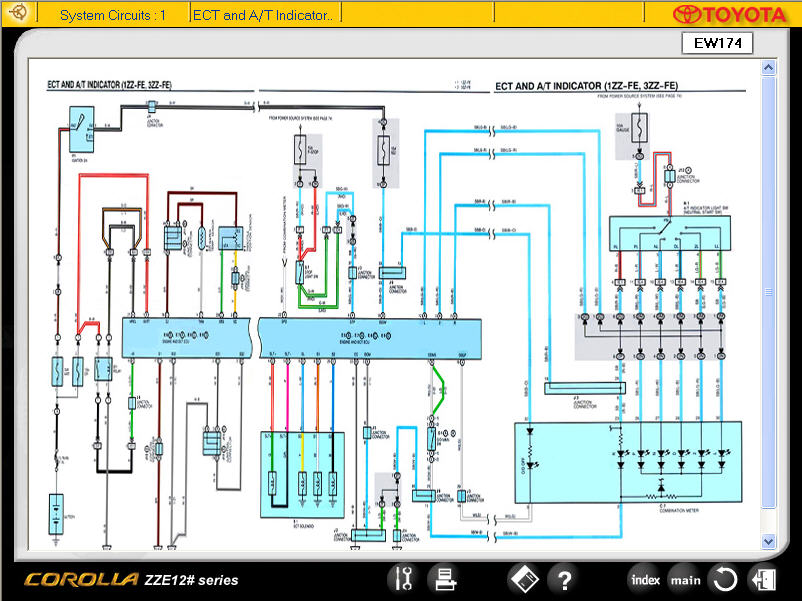Click right diagram title ECT AND A/T INDICATOR (1ZZ-FE, 3ZZ-FE)
Viewport: 802px width, 601px height.
pyautogui.click(x=587, y=86)
